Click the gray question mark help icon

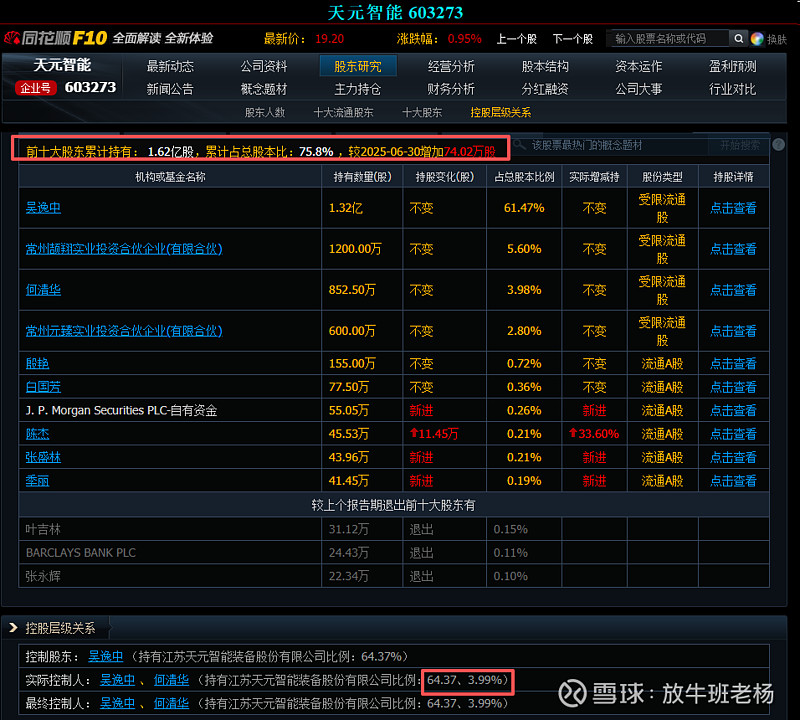[x=779, y=145]
